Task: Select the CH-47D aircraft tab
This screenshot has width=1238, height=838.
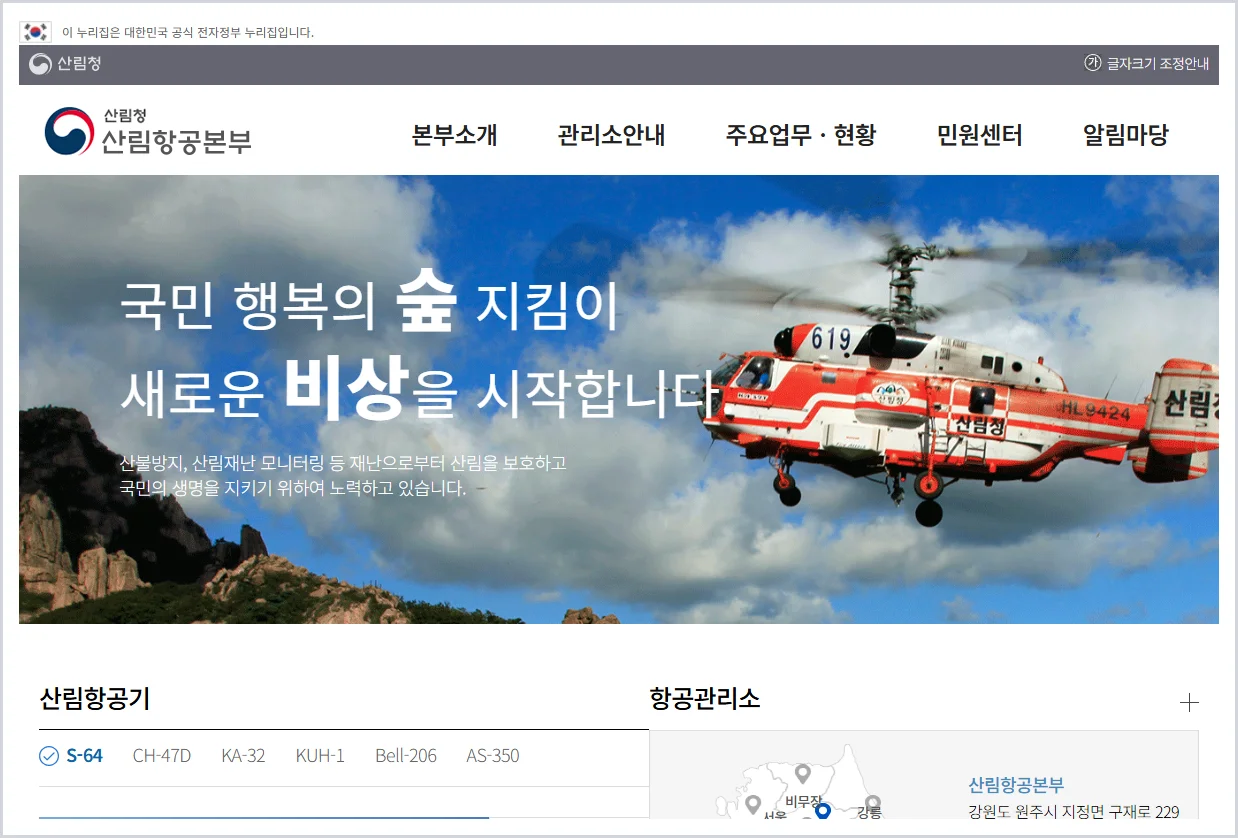Action: [x=162, y=756]
